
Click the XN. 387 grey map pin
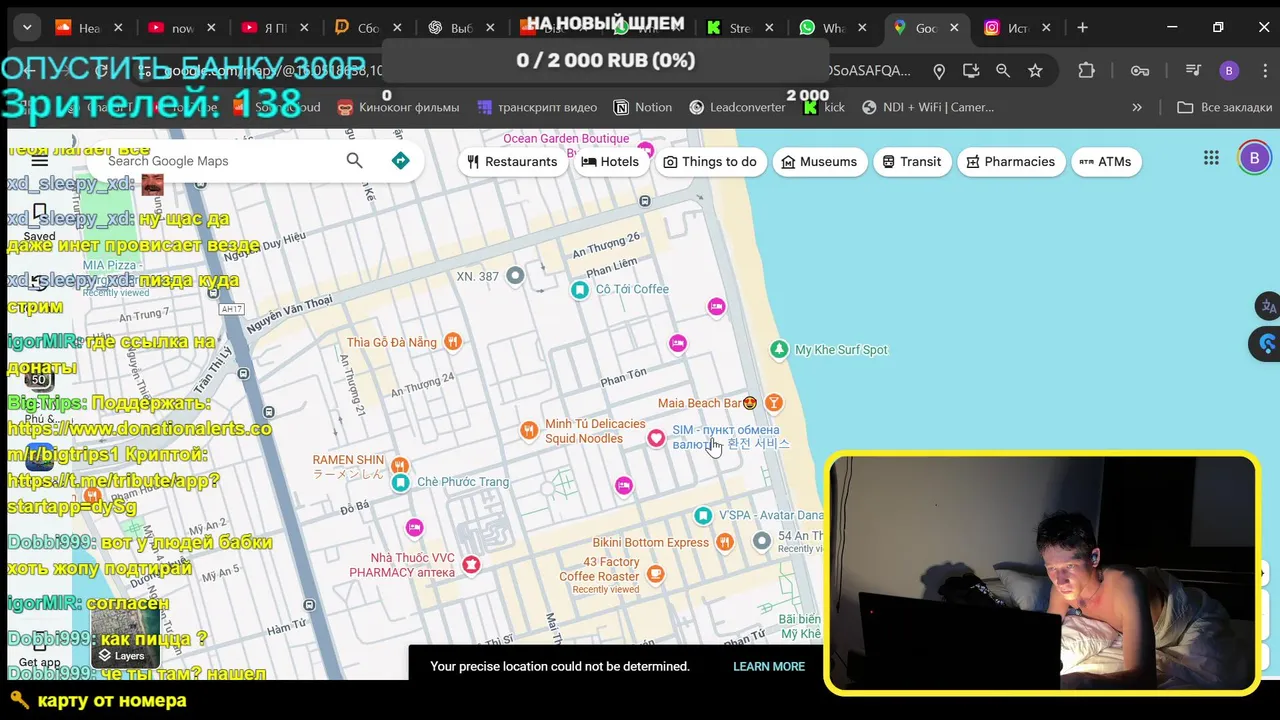point(515,276)
